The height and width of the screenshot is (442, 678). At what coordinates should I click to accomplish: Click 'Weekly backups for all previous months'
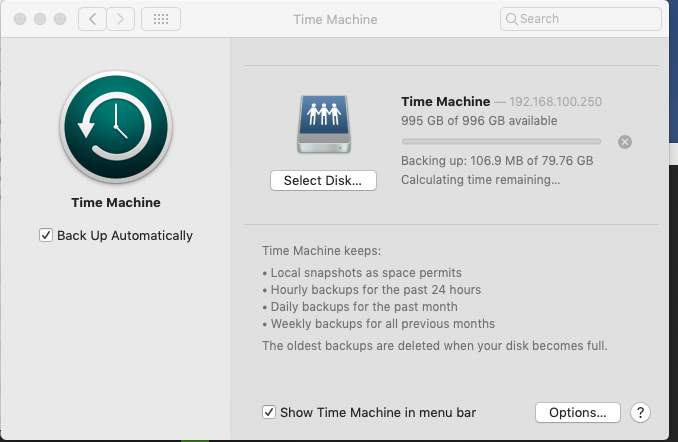(383, 324)
